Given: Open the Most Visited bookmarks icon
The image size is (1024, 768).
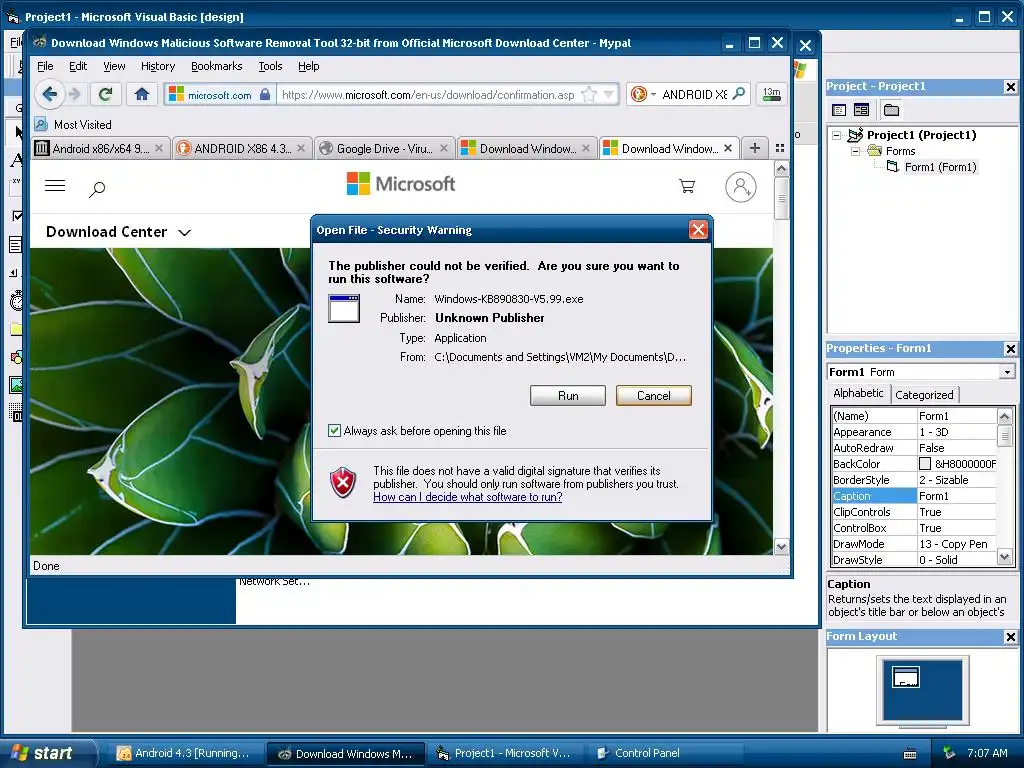Looking at the screenshot, I should [40, 124].
